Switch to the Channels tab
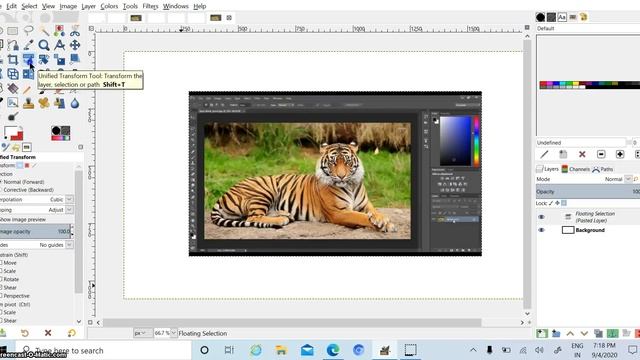 click(576, 169)
